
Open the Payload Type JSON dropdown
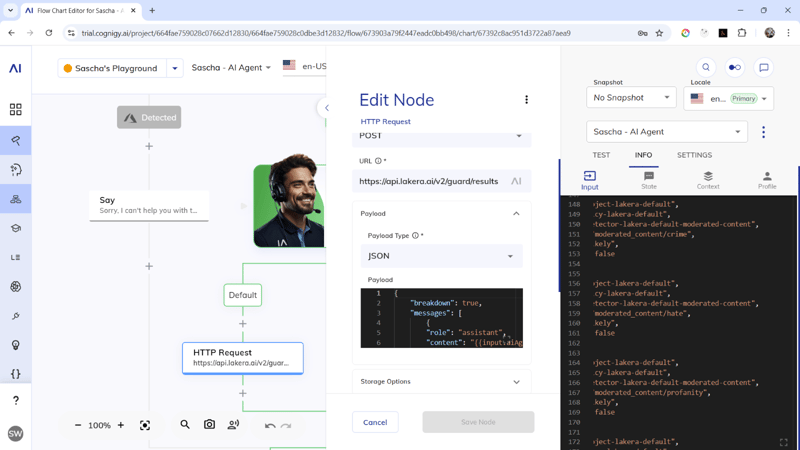[x=441, y=256]
